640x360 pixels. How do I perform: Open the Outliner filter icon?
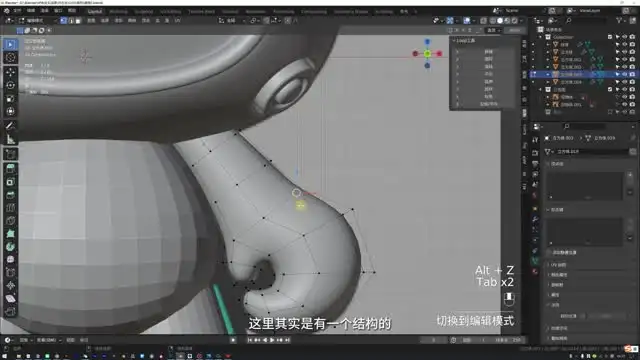click(620, 20)
